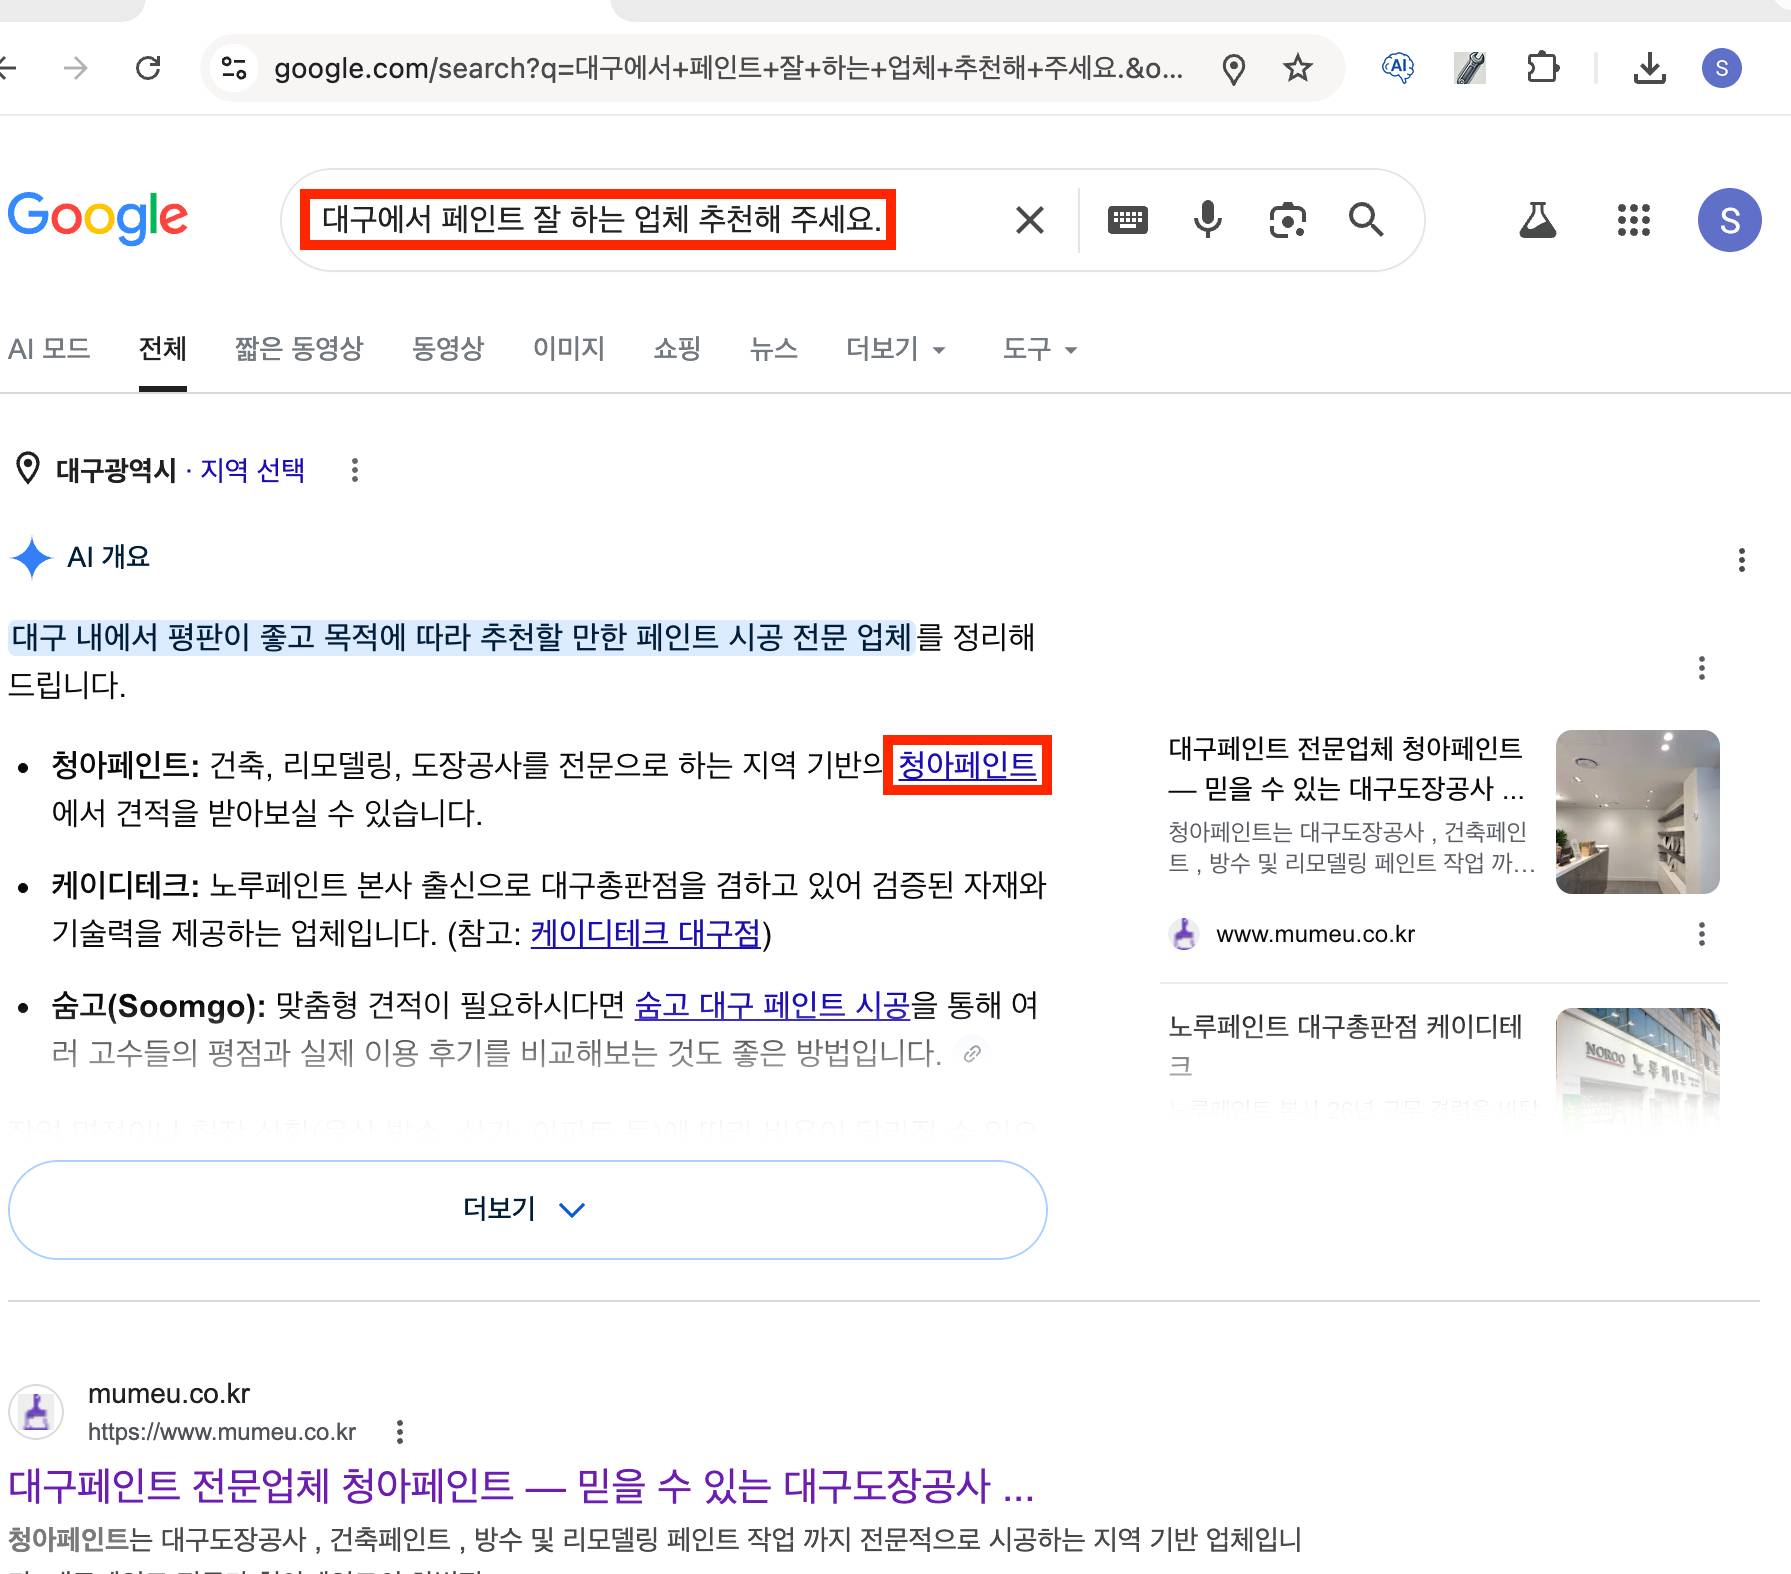Bookmark this page with the star icon
The width and height of the screenshot is (1791, 1574).
[x=1298, y=68]
